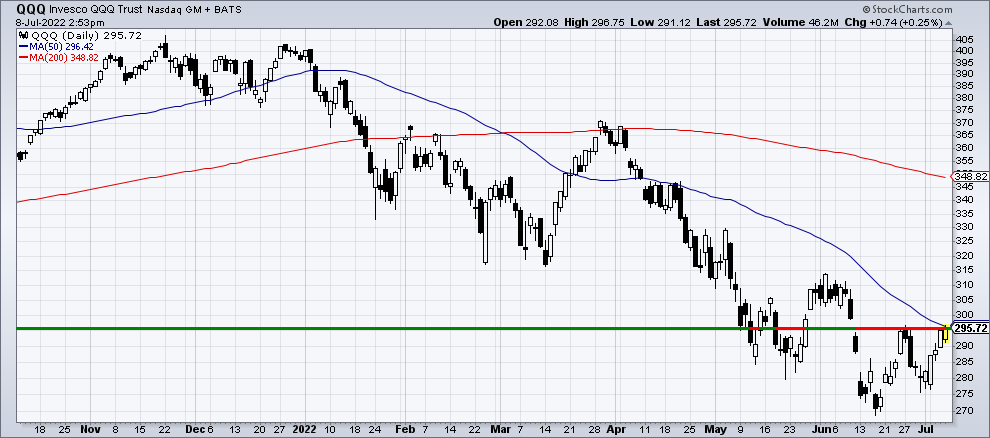This screenshot has width=990, height=438.
Task: Click the 15 date label in November
Action: pyautogui.click(x=140, y=429)
